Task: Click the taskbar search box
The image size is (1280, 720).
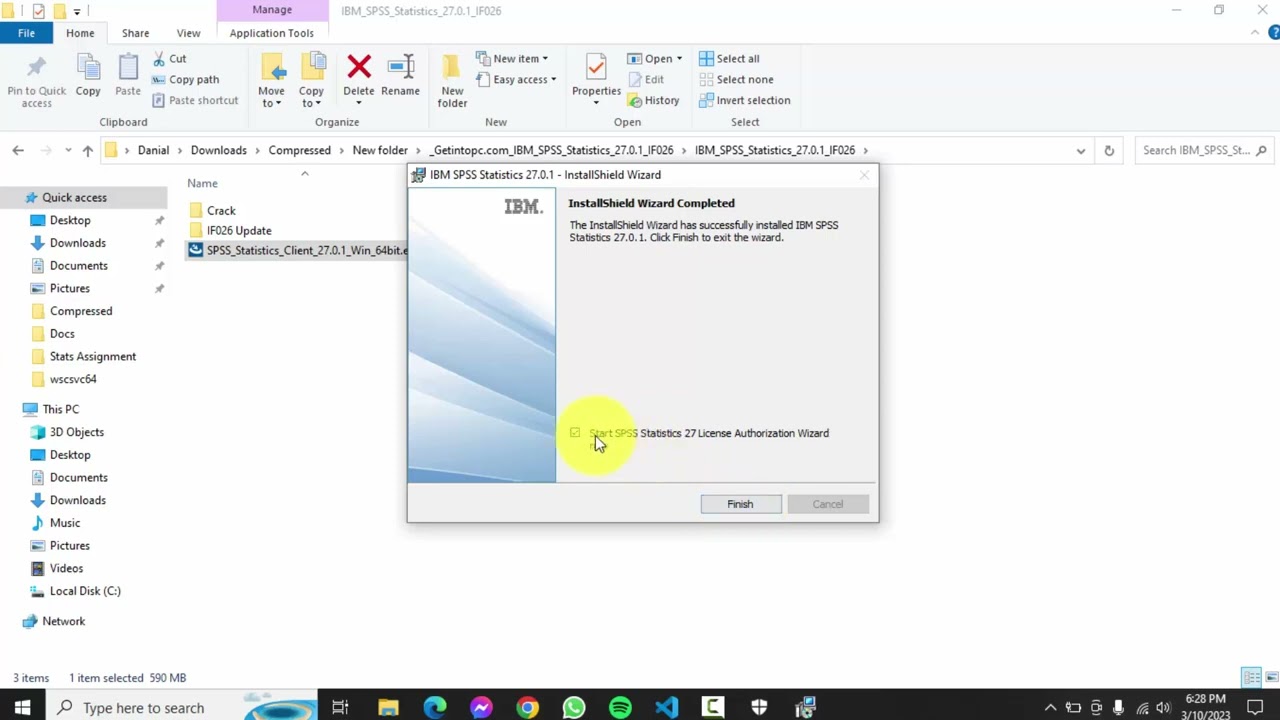Action: point(182,708)
